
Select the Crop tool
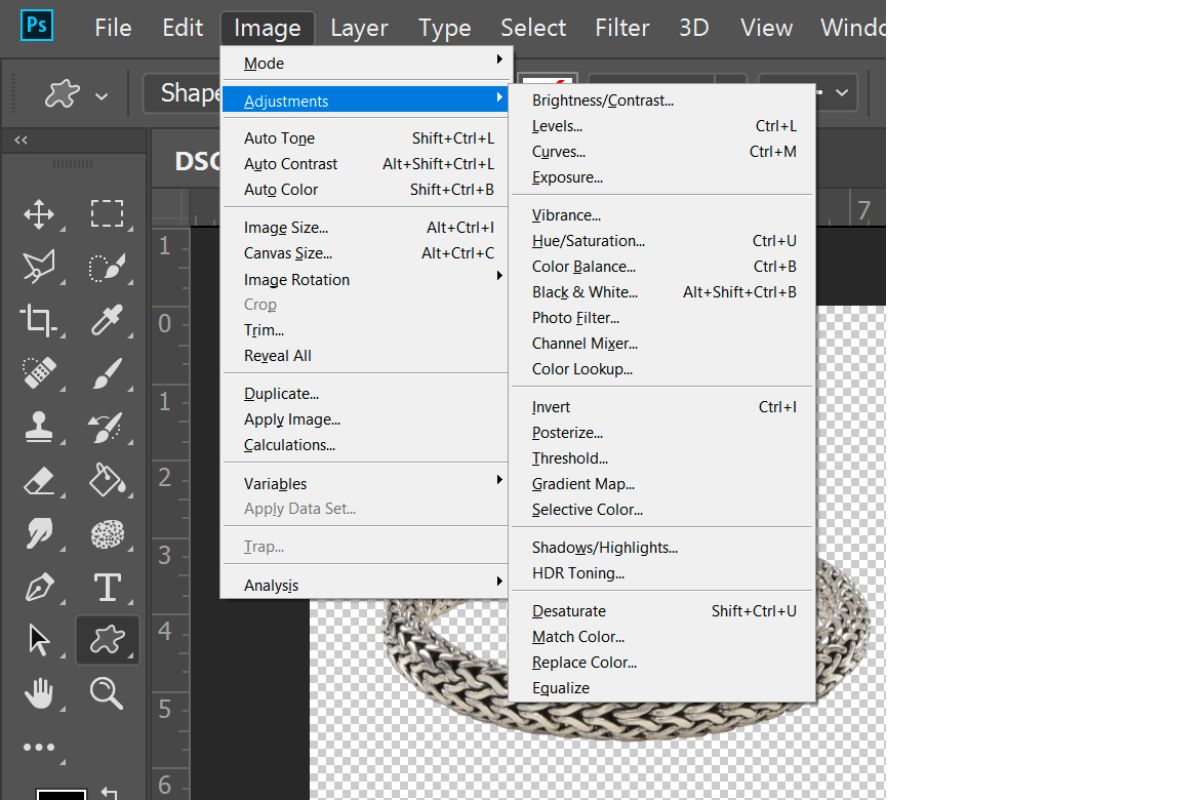pyautogui.click(x=39, y=320)
